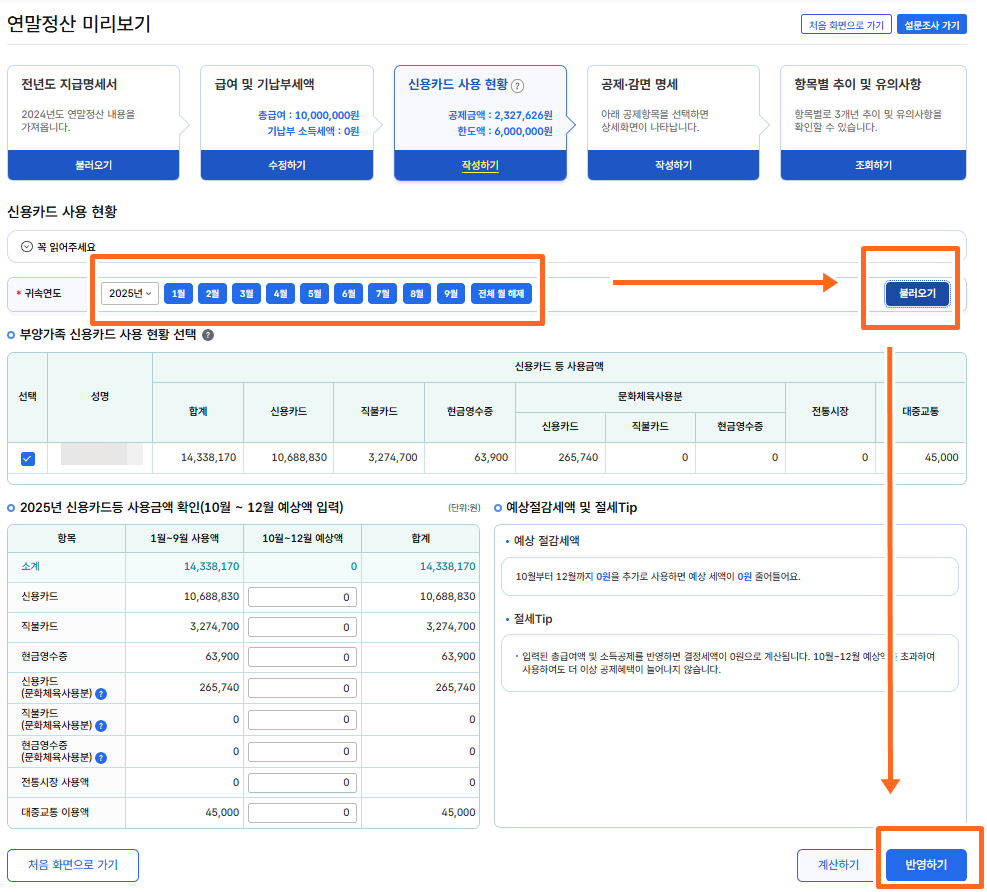Click the 총급여 : 10,000,000원 text
Viewport: 987px width, 892px height.
[308, 115]
